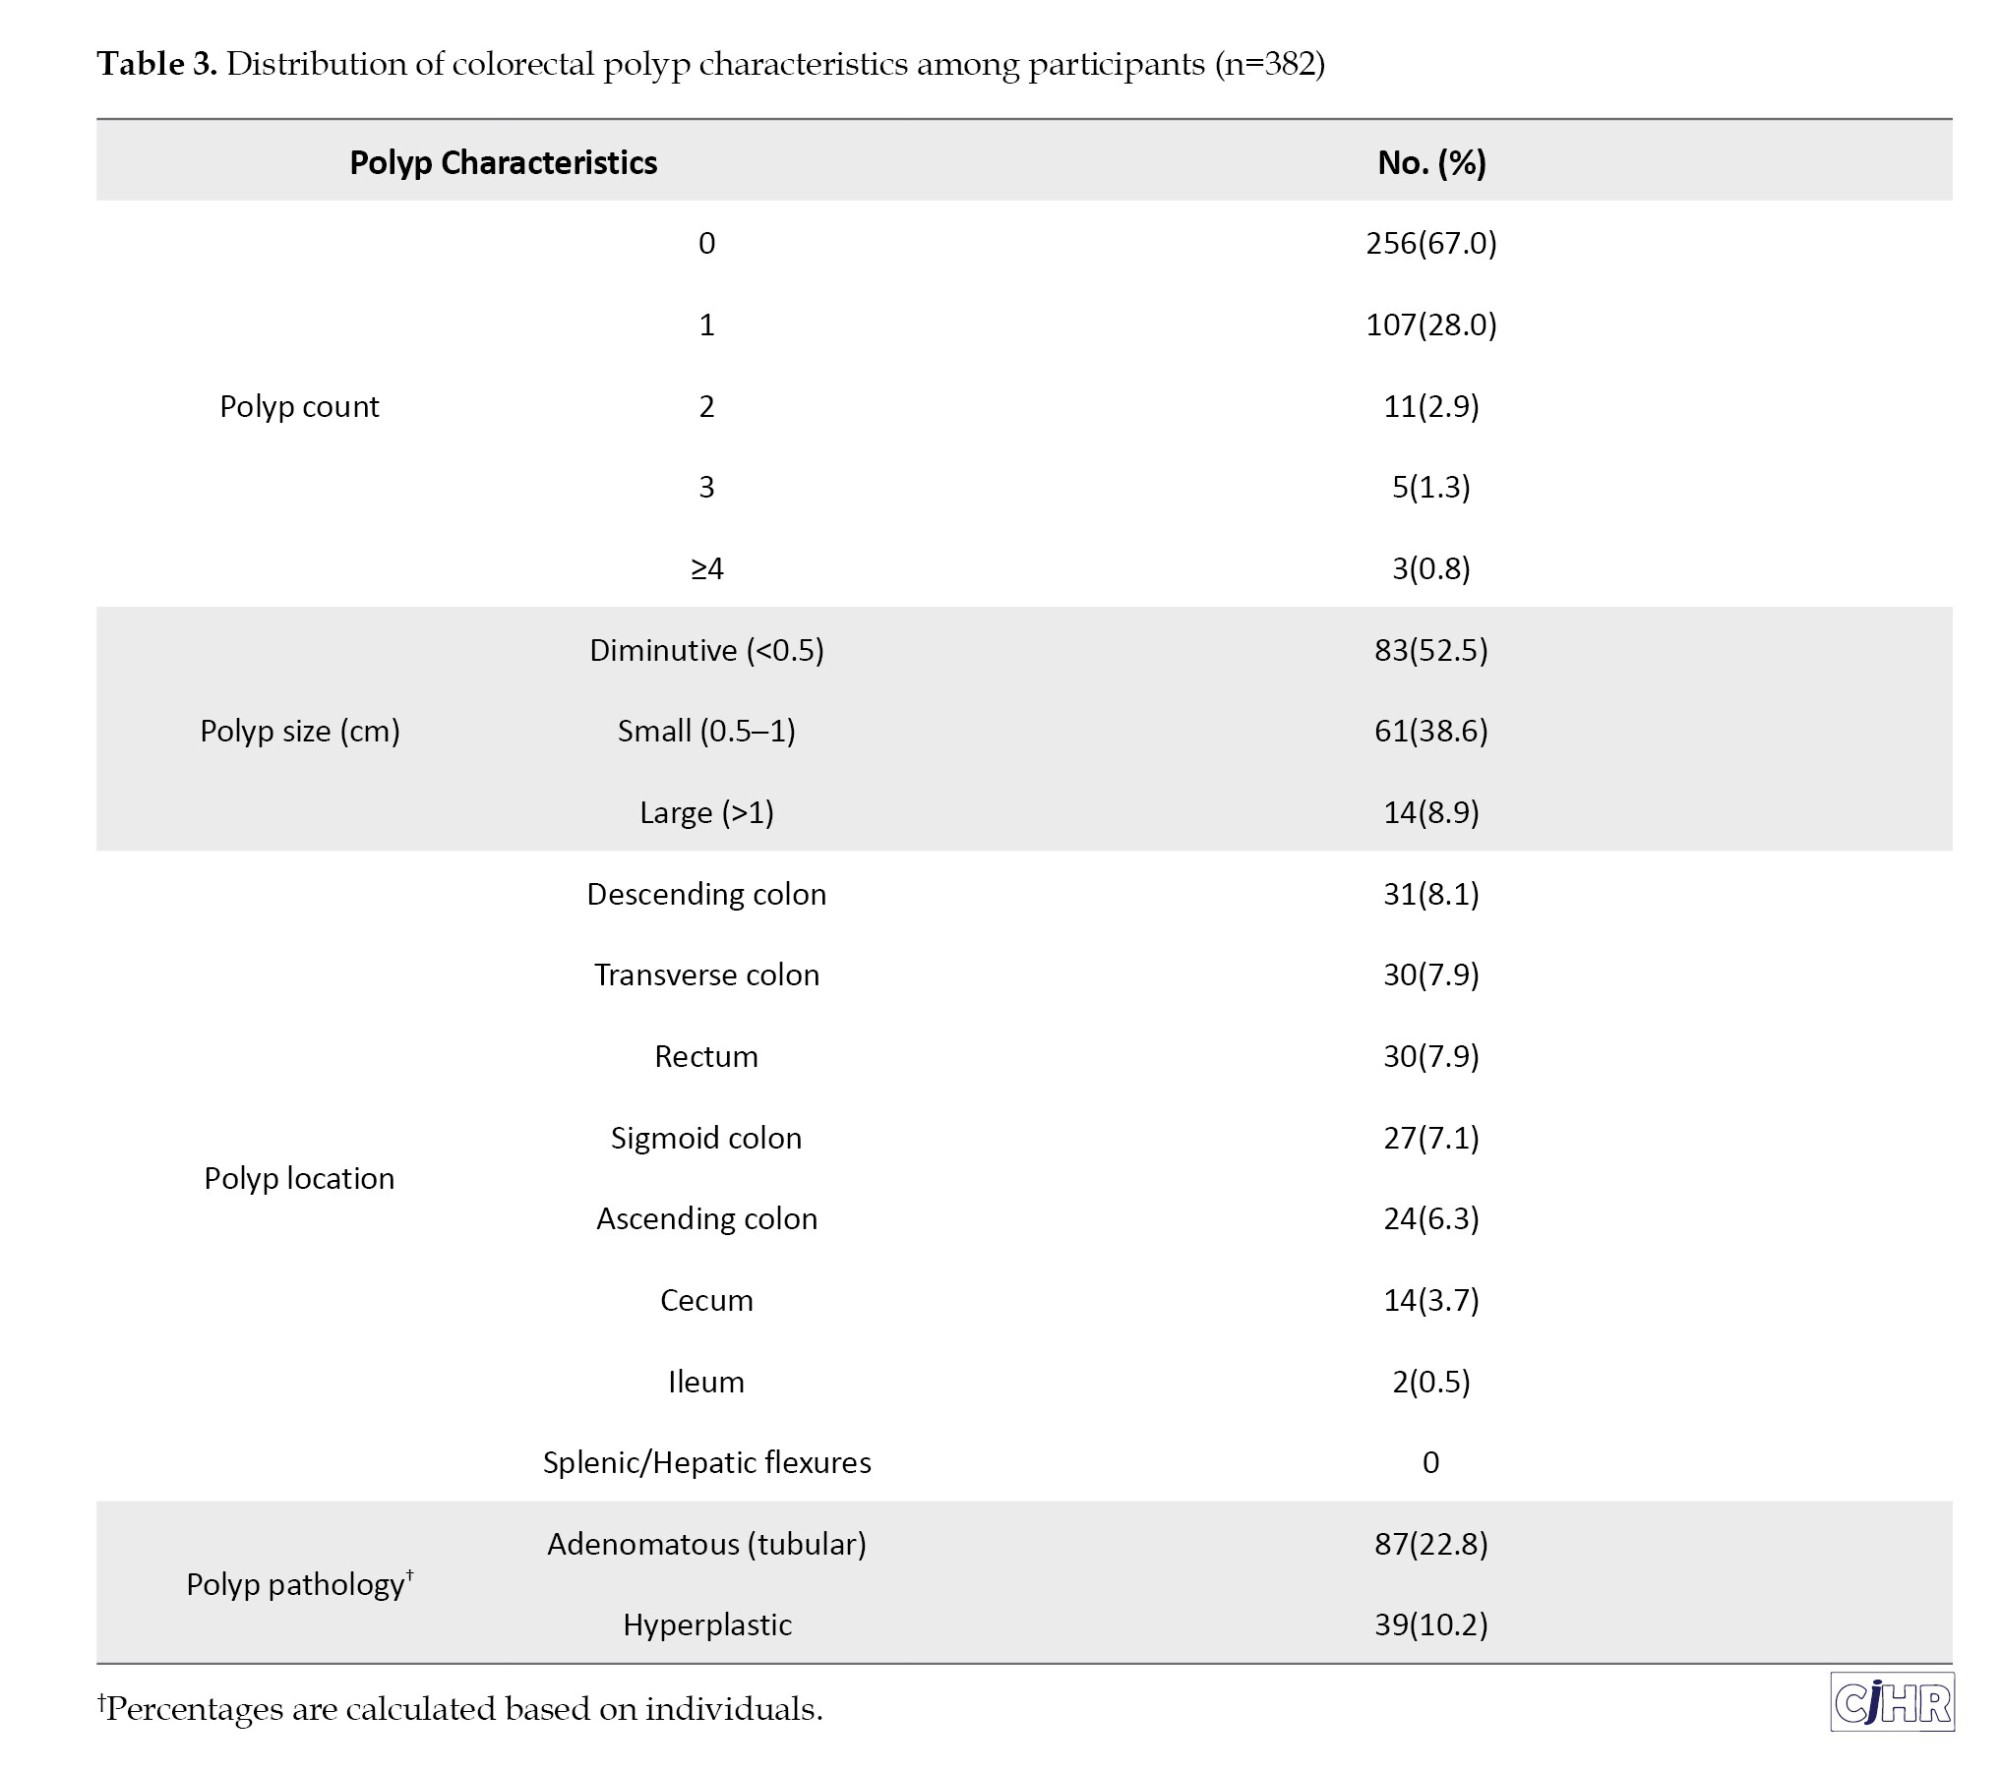Select the Cecum cell
Screen dimensions: 2000x1771
coord(706,1300)
